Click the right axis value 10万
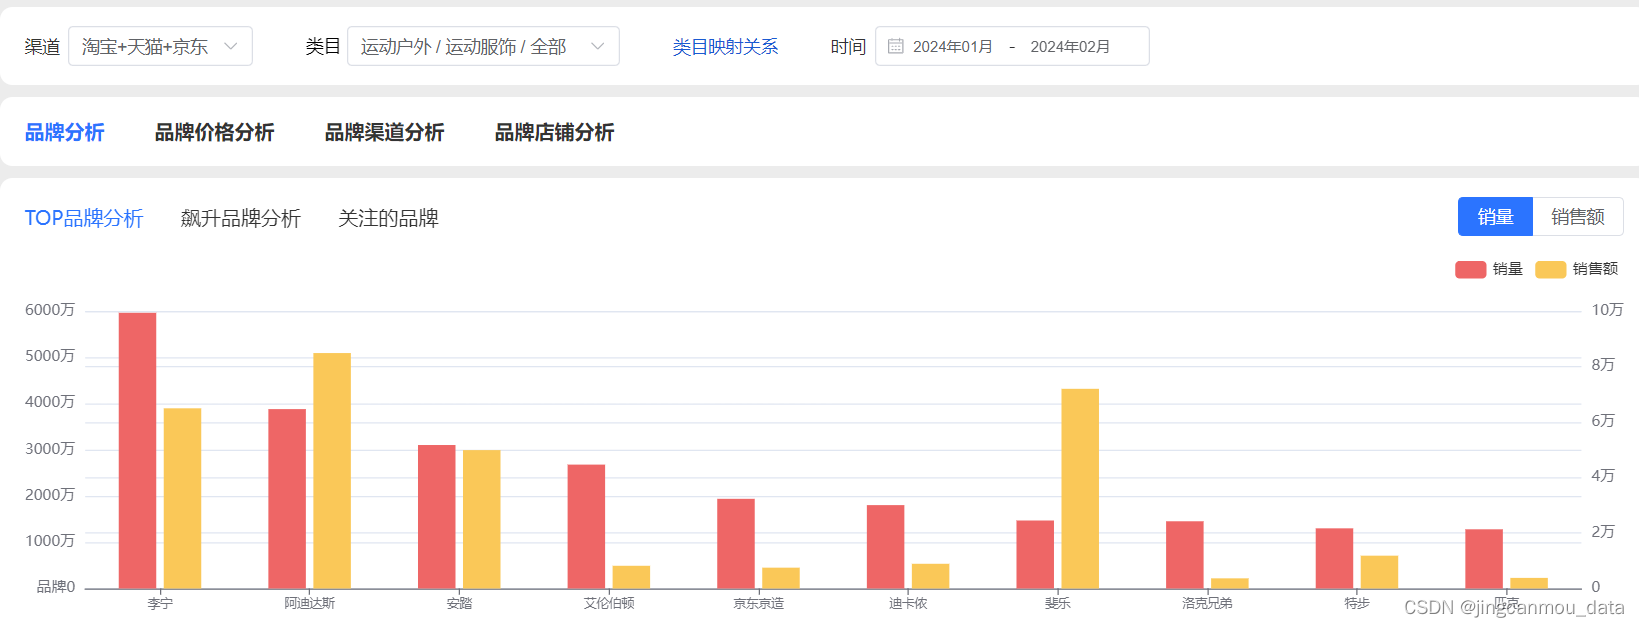Image resolution: width=1639 pixels, height=627 pixels. point(1607,310)
